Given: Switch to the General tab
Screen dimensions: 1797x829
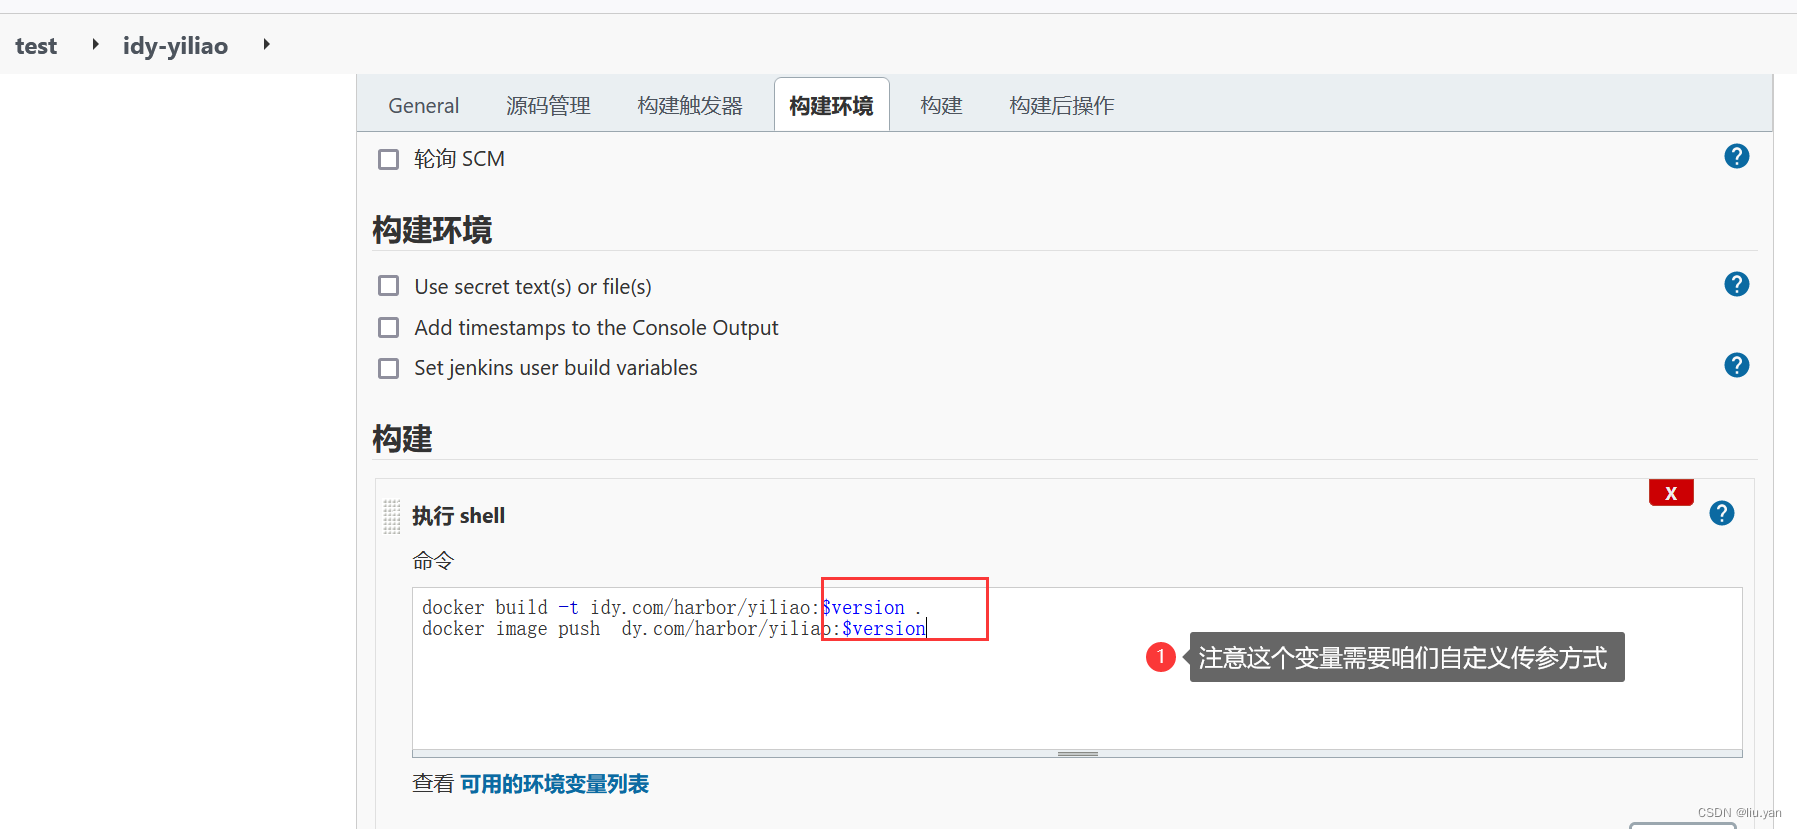Looking at the screenshot, I should point(423,105).
